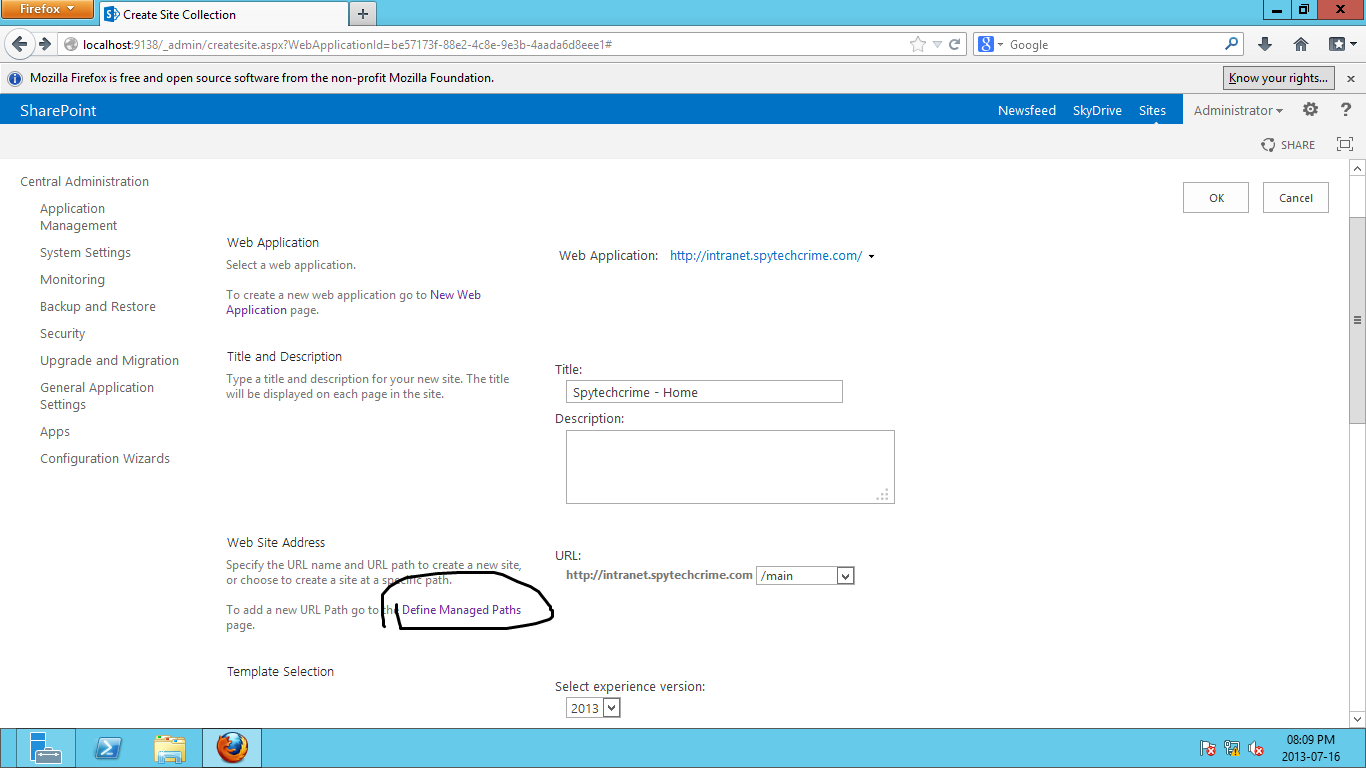Open SharePoint settings gear icon
This screenshot has width=1366, height=768.
[1310, 110]
